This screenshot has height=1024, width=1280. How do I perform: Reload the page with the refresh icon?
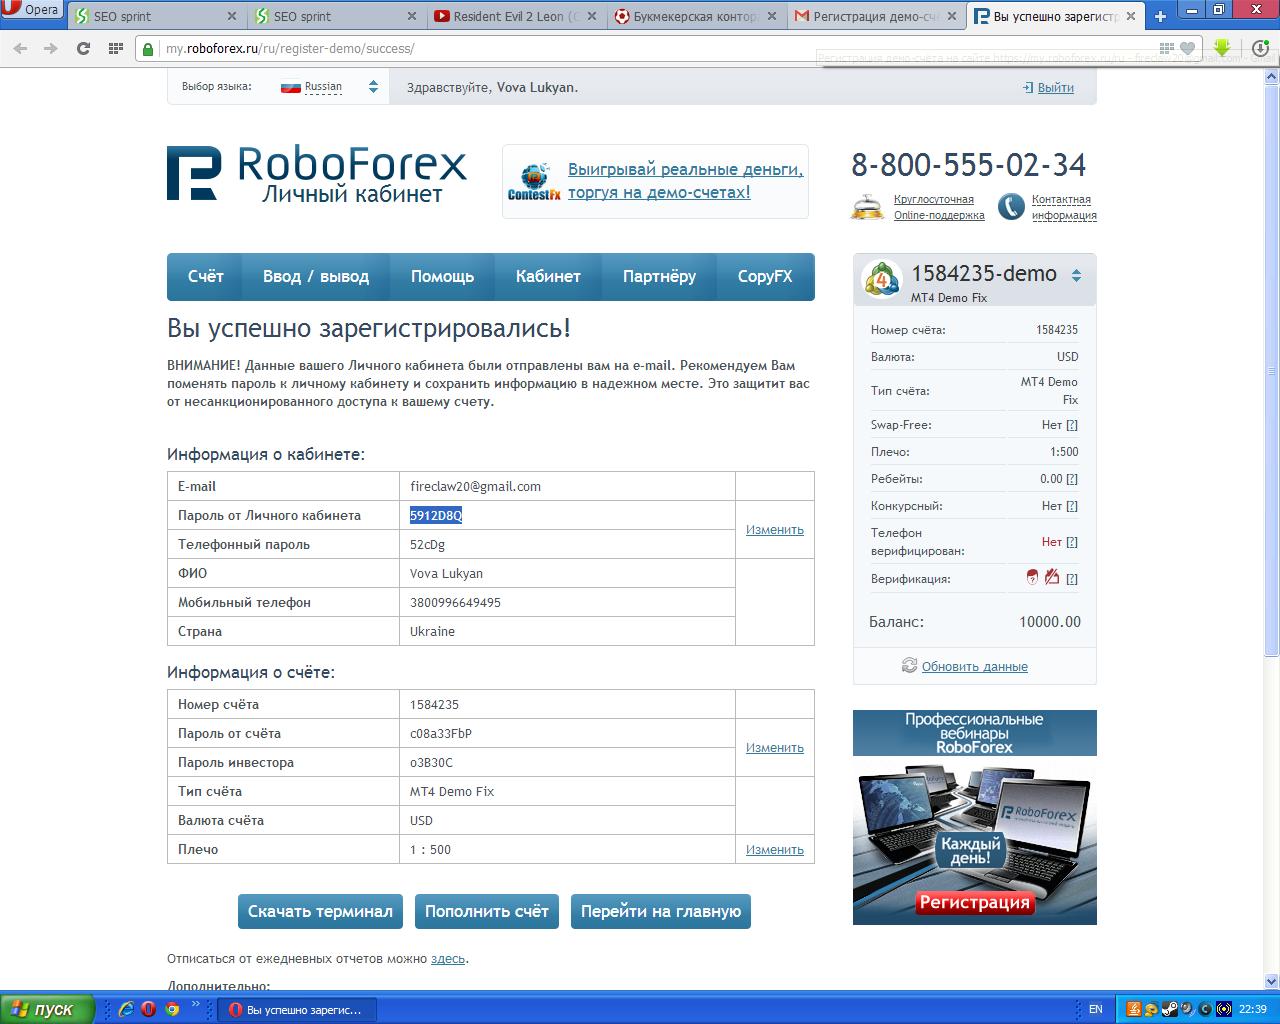pyautogui.click(x=83, y=48)
